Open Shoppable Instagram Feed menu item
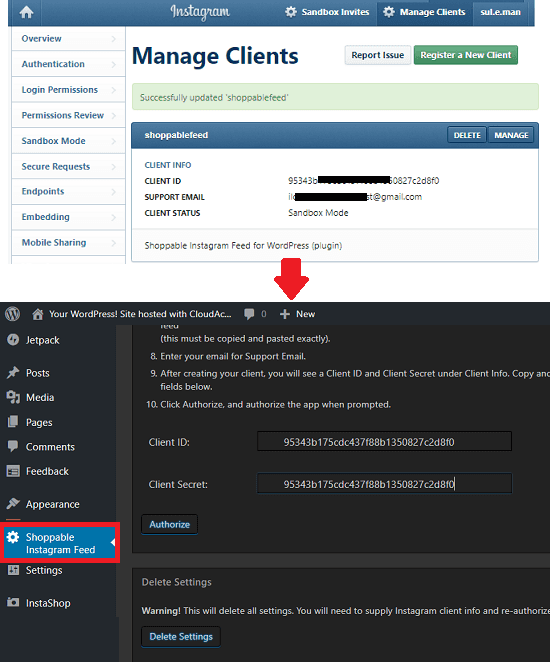The image size is (550, 664). 60,543
